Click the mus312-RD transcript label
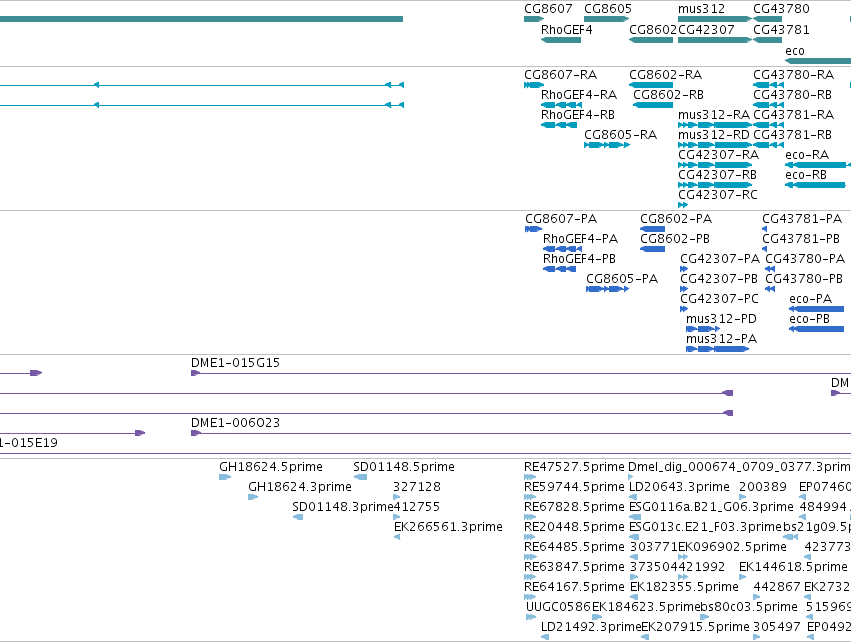This screenshot has height=642, width=851. tap(714, 135)
